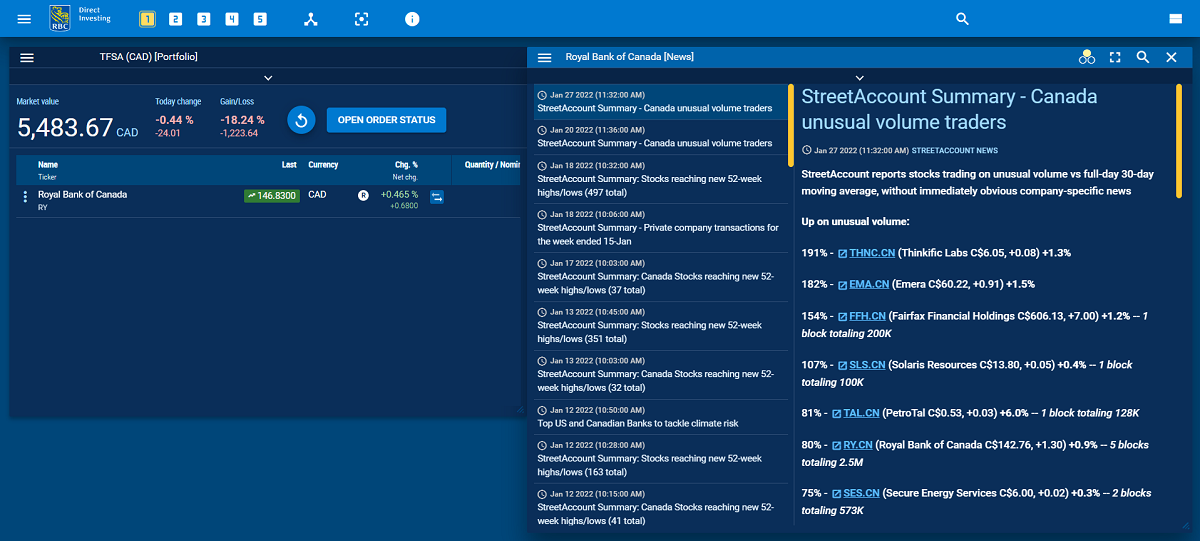Image resolution: width=1200 pixels, height=541 pixels.
Task: Click the 5,483.67 market value
Action: coord(65,128)
